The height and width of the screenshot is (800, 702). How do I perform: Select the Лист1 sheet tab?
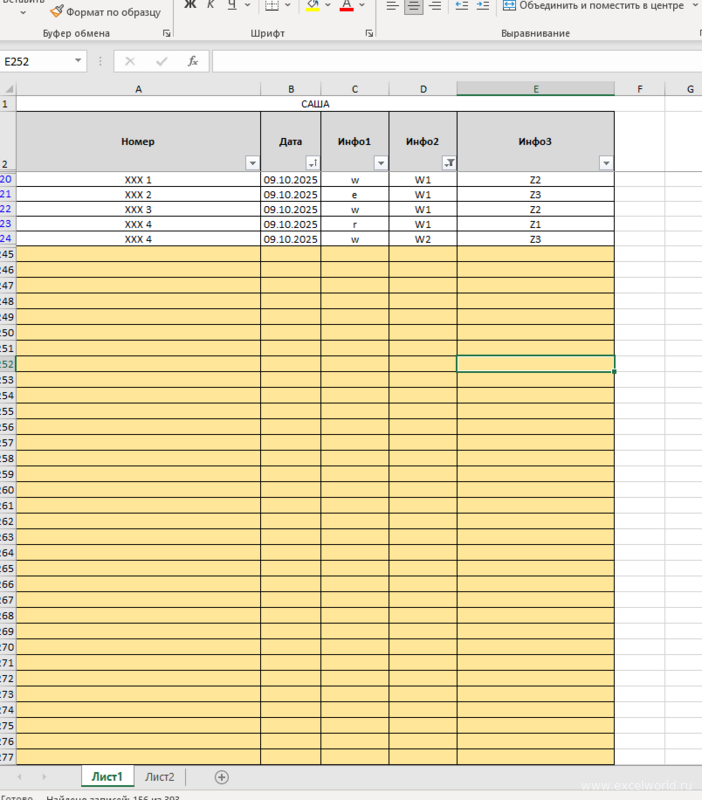(107, 777)
